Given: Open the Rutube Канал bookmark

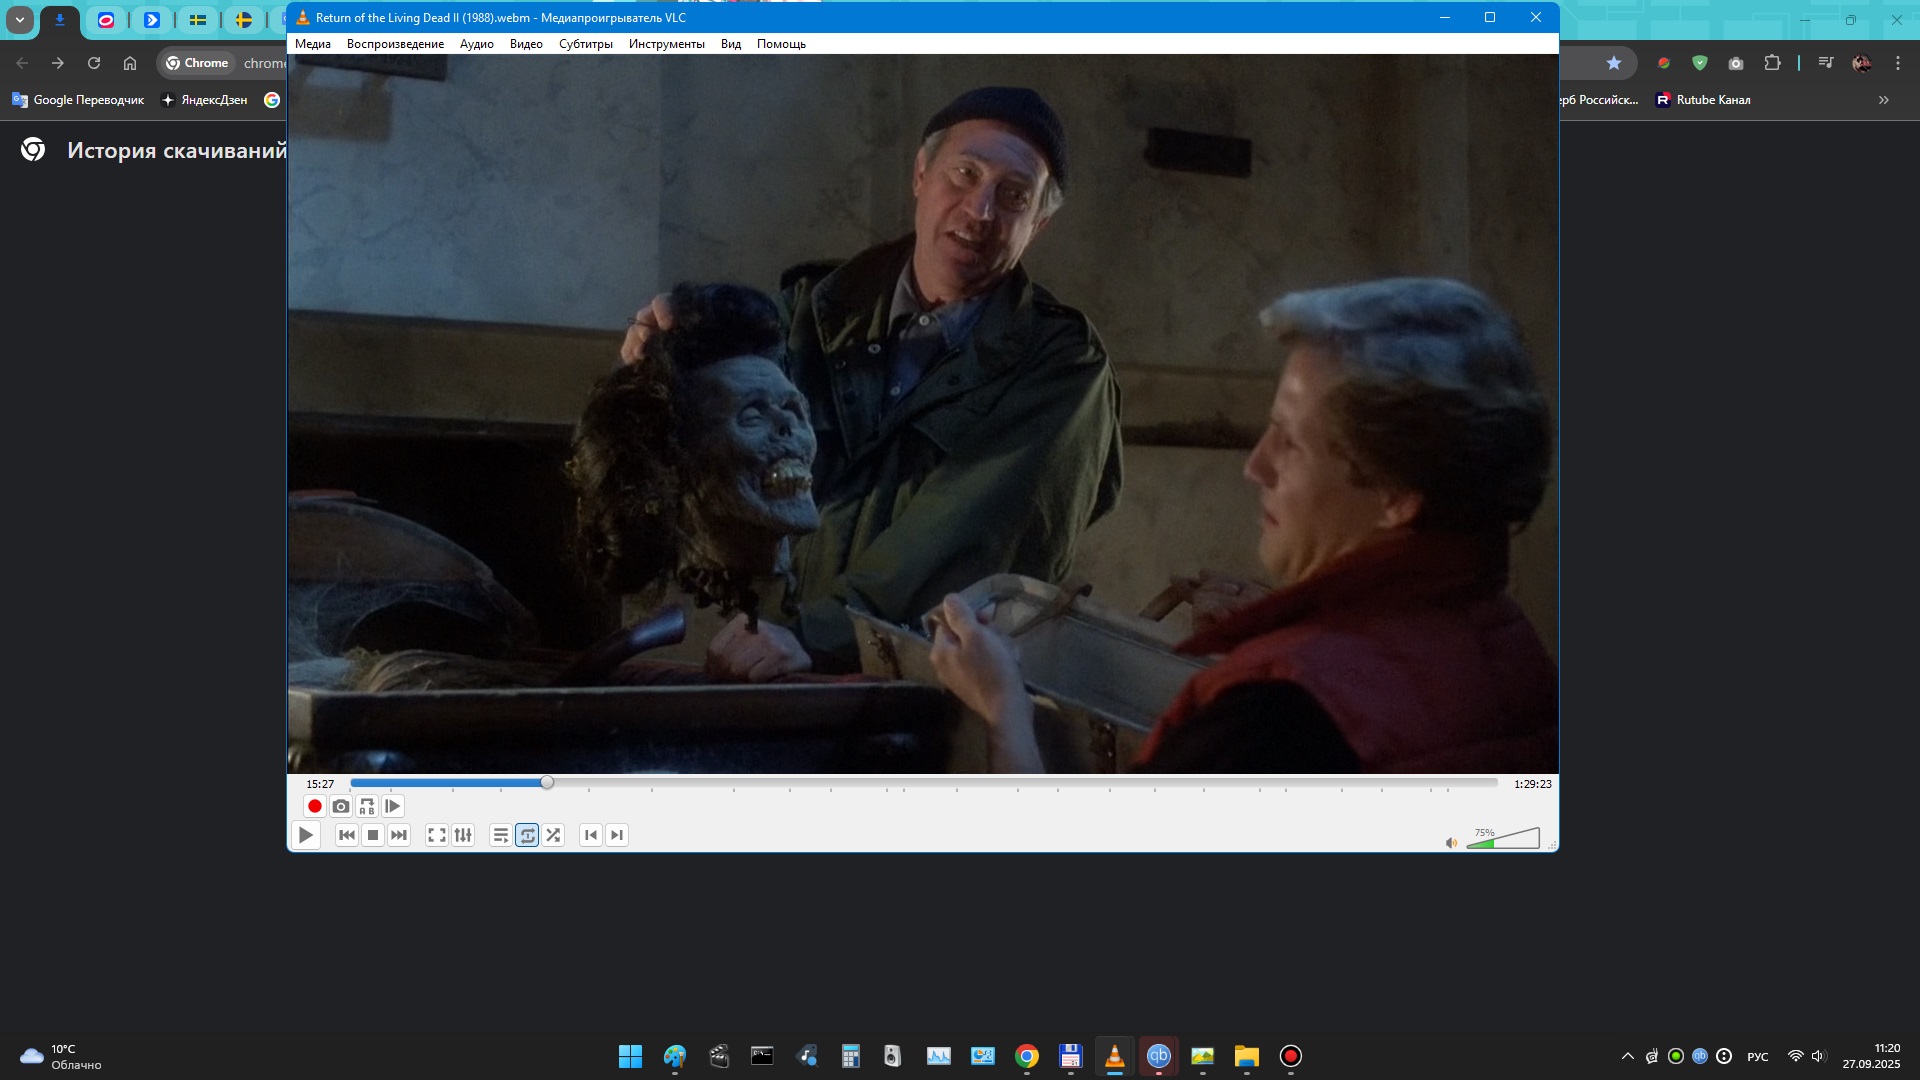Looking at the screenshot, I should pyautogui.click(x=1703, y=100).
